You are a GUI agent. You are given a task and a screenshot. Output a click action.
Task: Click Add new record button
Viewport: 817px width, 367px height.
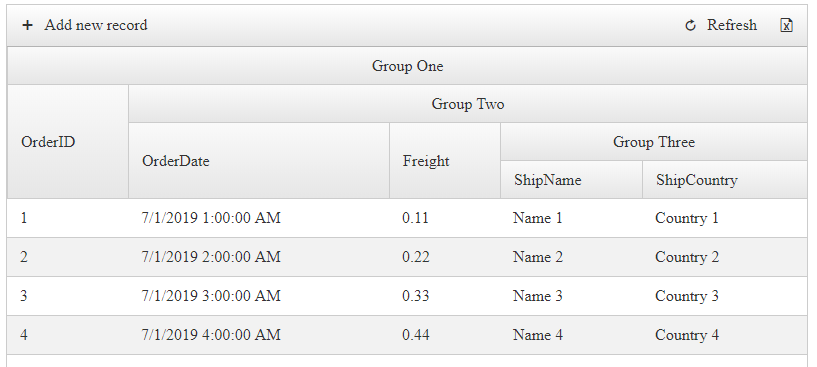pyautogui.click(x=85, y=25)
